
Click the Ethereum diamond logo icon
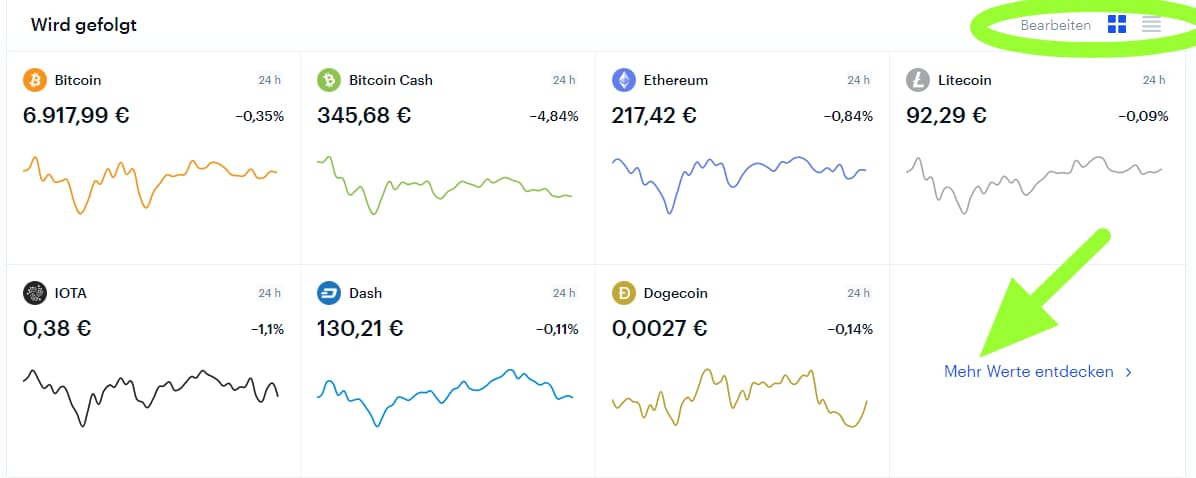pos(623,79)
